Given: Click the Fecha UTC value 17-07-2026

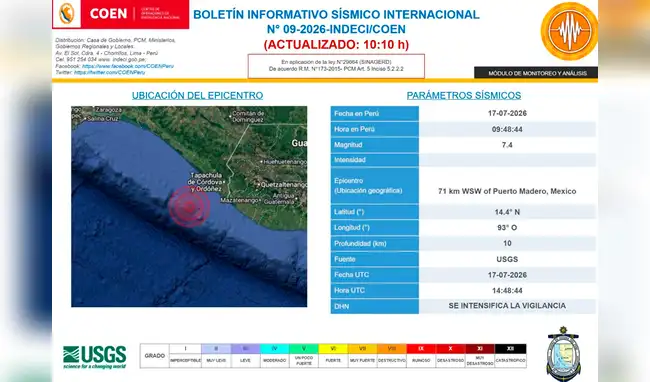Looking at the screenshot, I should tap(507, 275).
